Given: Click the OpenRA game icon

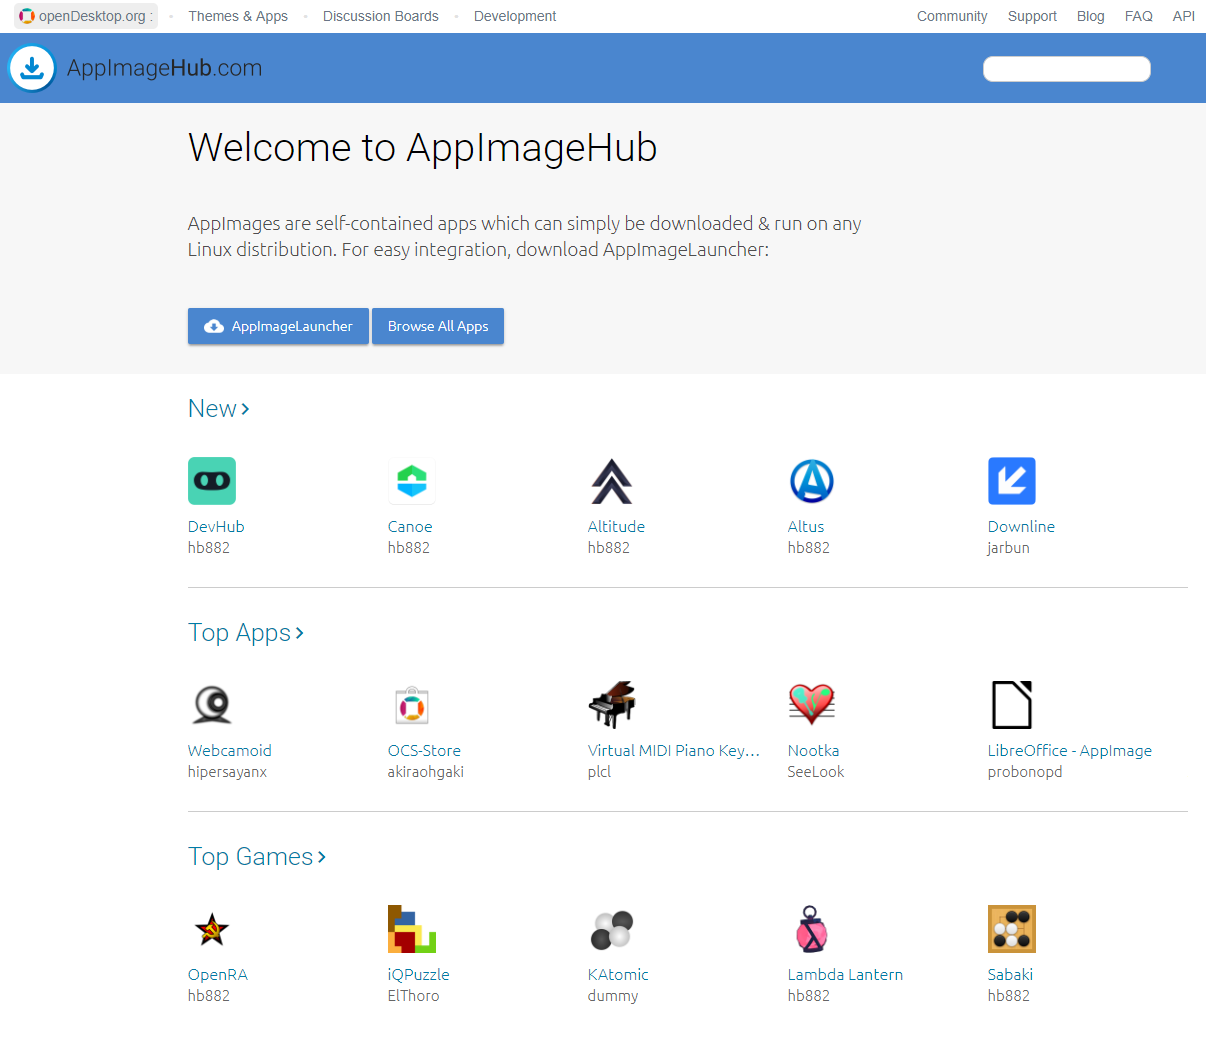Looking at the screenshot, I should pos(211,929).
